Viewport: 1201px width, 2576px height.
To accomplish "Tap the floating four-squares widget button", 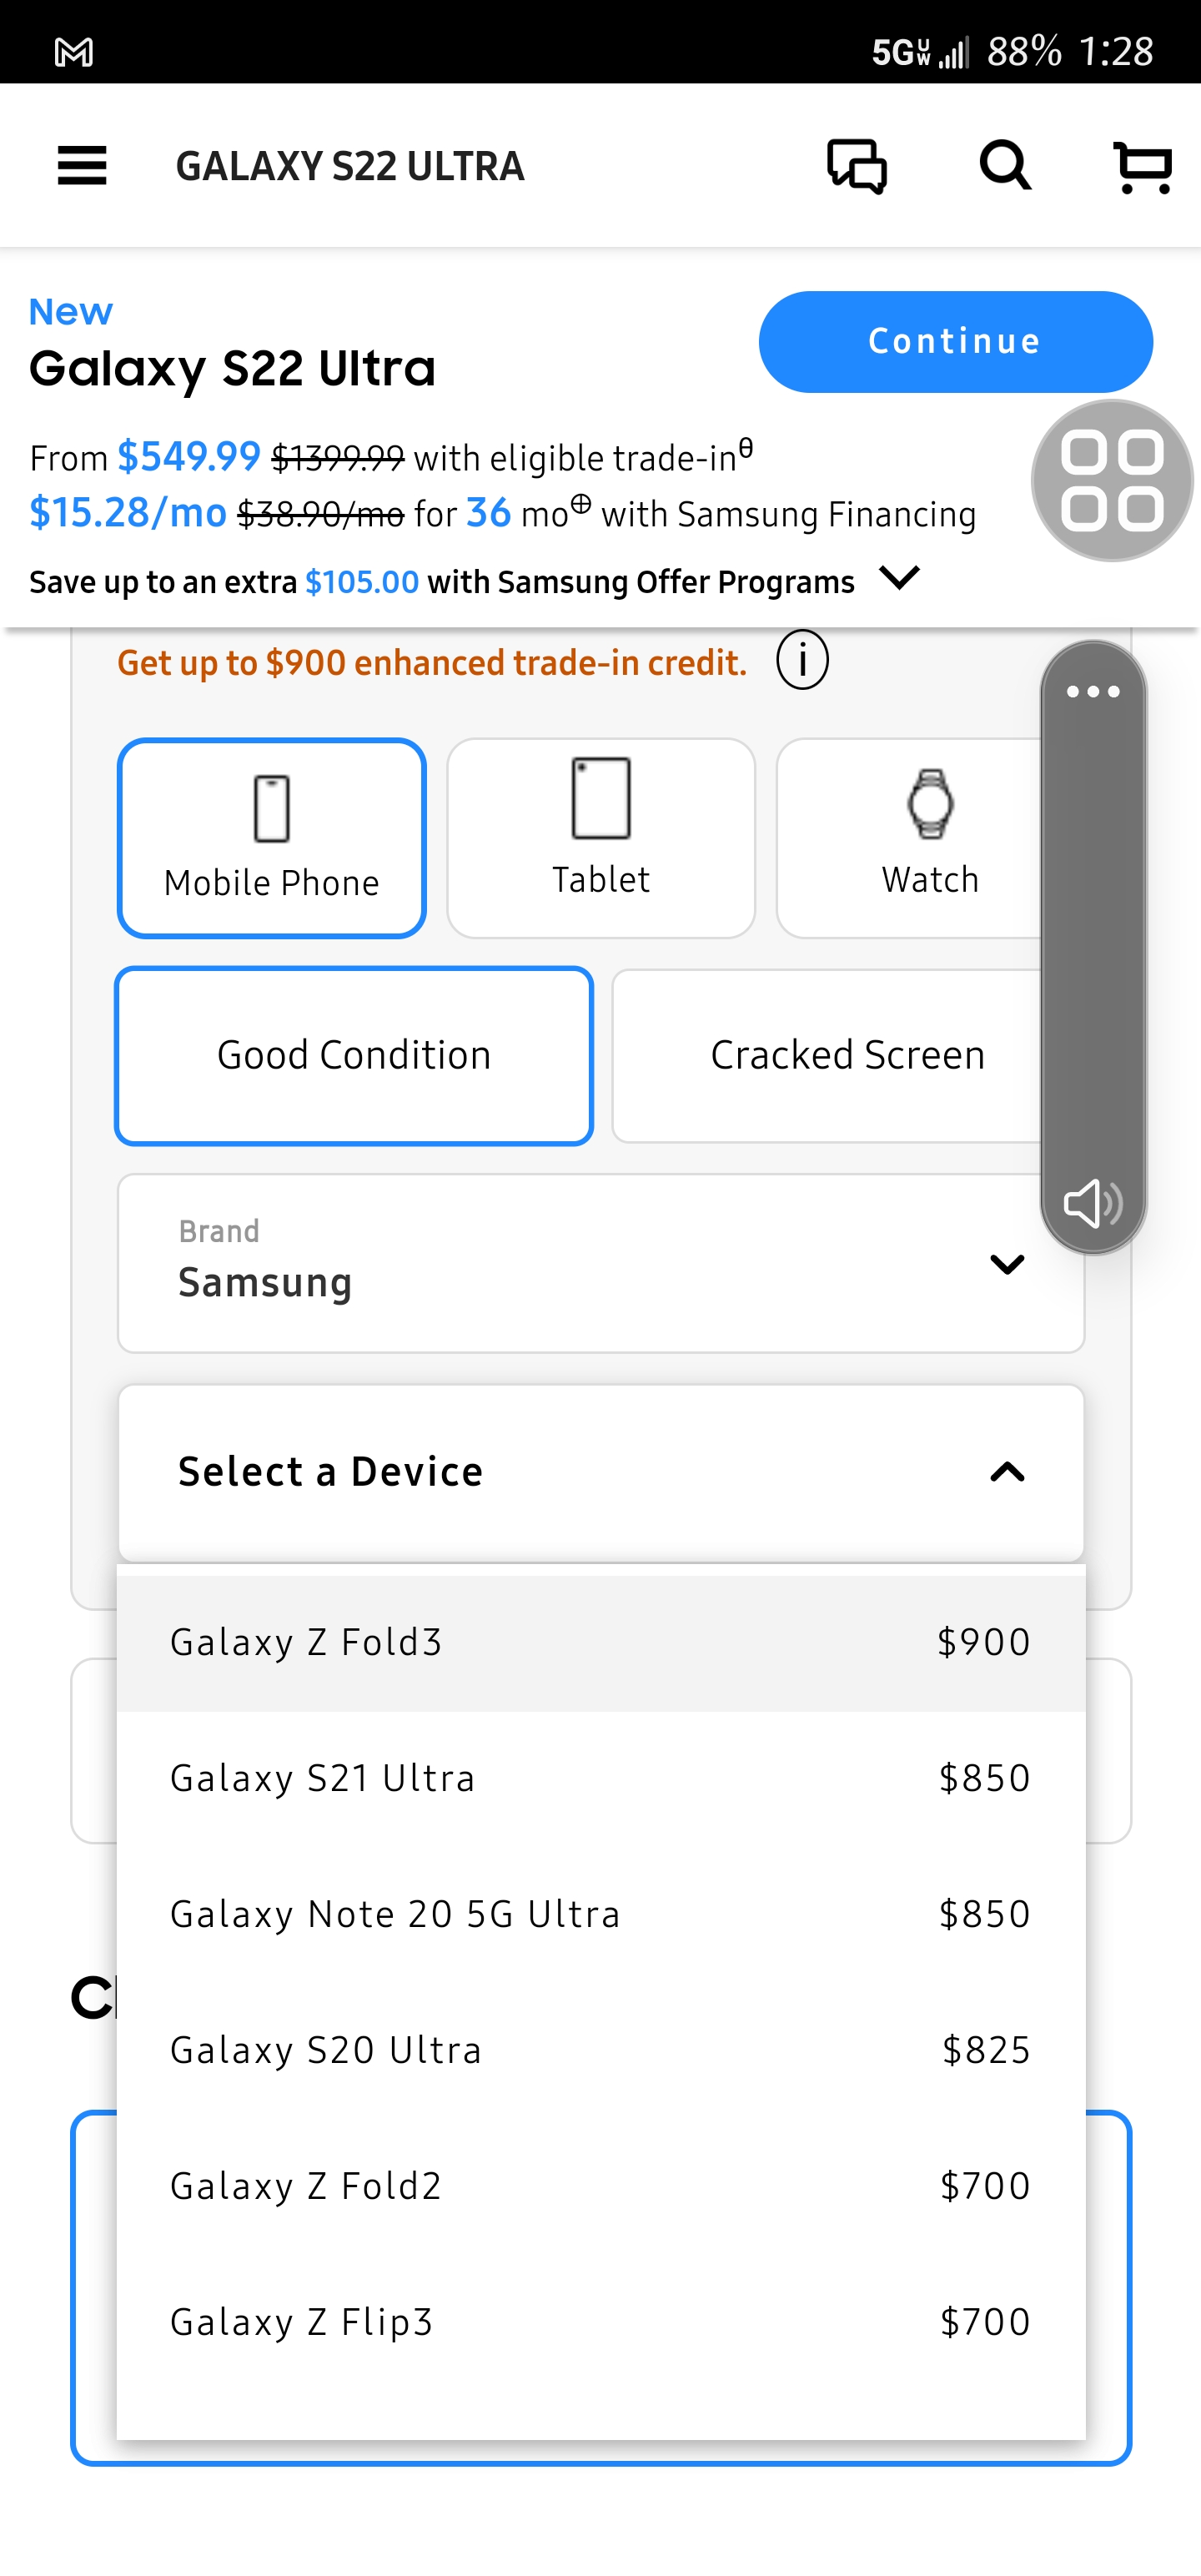I will pyautogui.click(x=1112, y=481).
